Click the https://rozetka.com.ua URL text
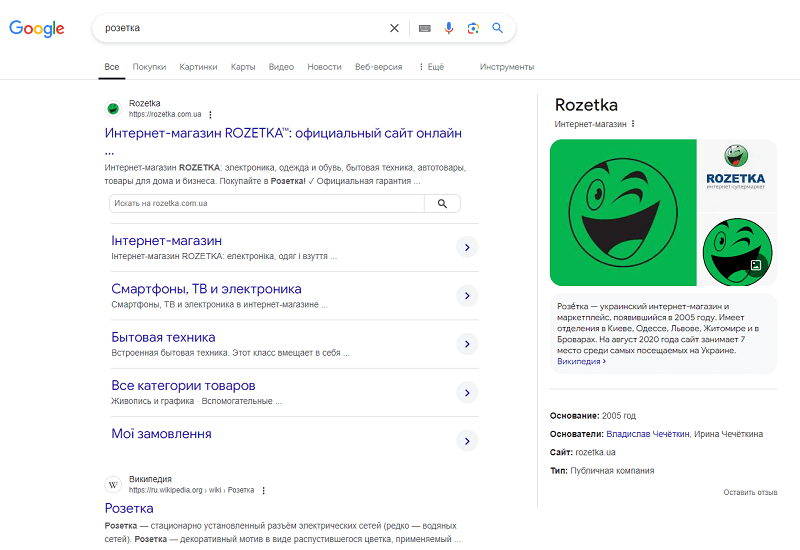Screen dimensions: 800x550 pyautogui.click(x=165, y=114)
